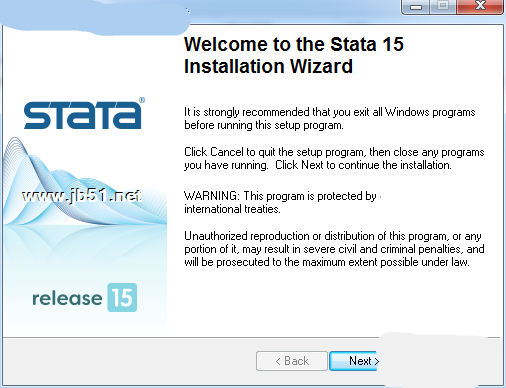506x388 pixels.
Task: Click the disabled Back button
Action: point(292,361)
